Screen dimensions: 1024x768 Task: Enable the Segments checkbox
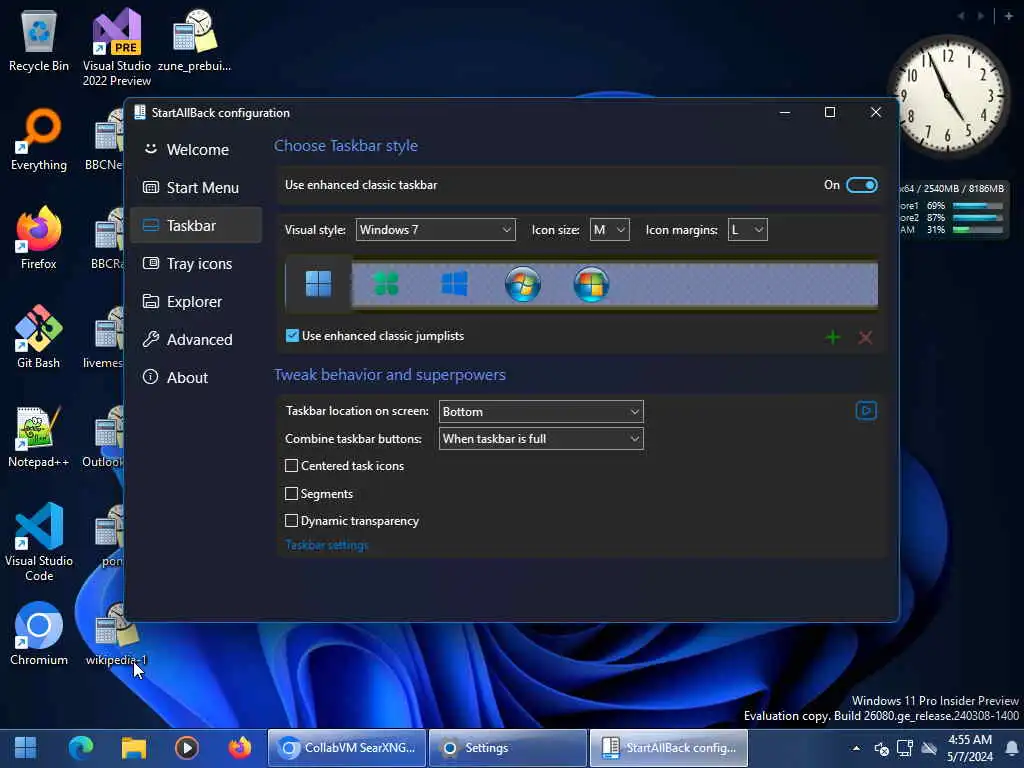pyautogui.click(x=291, y=494)
